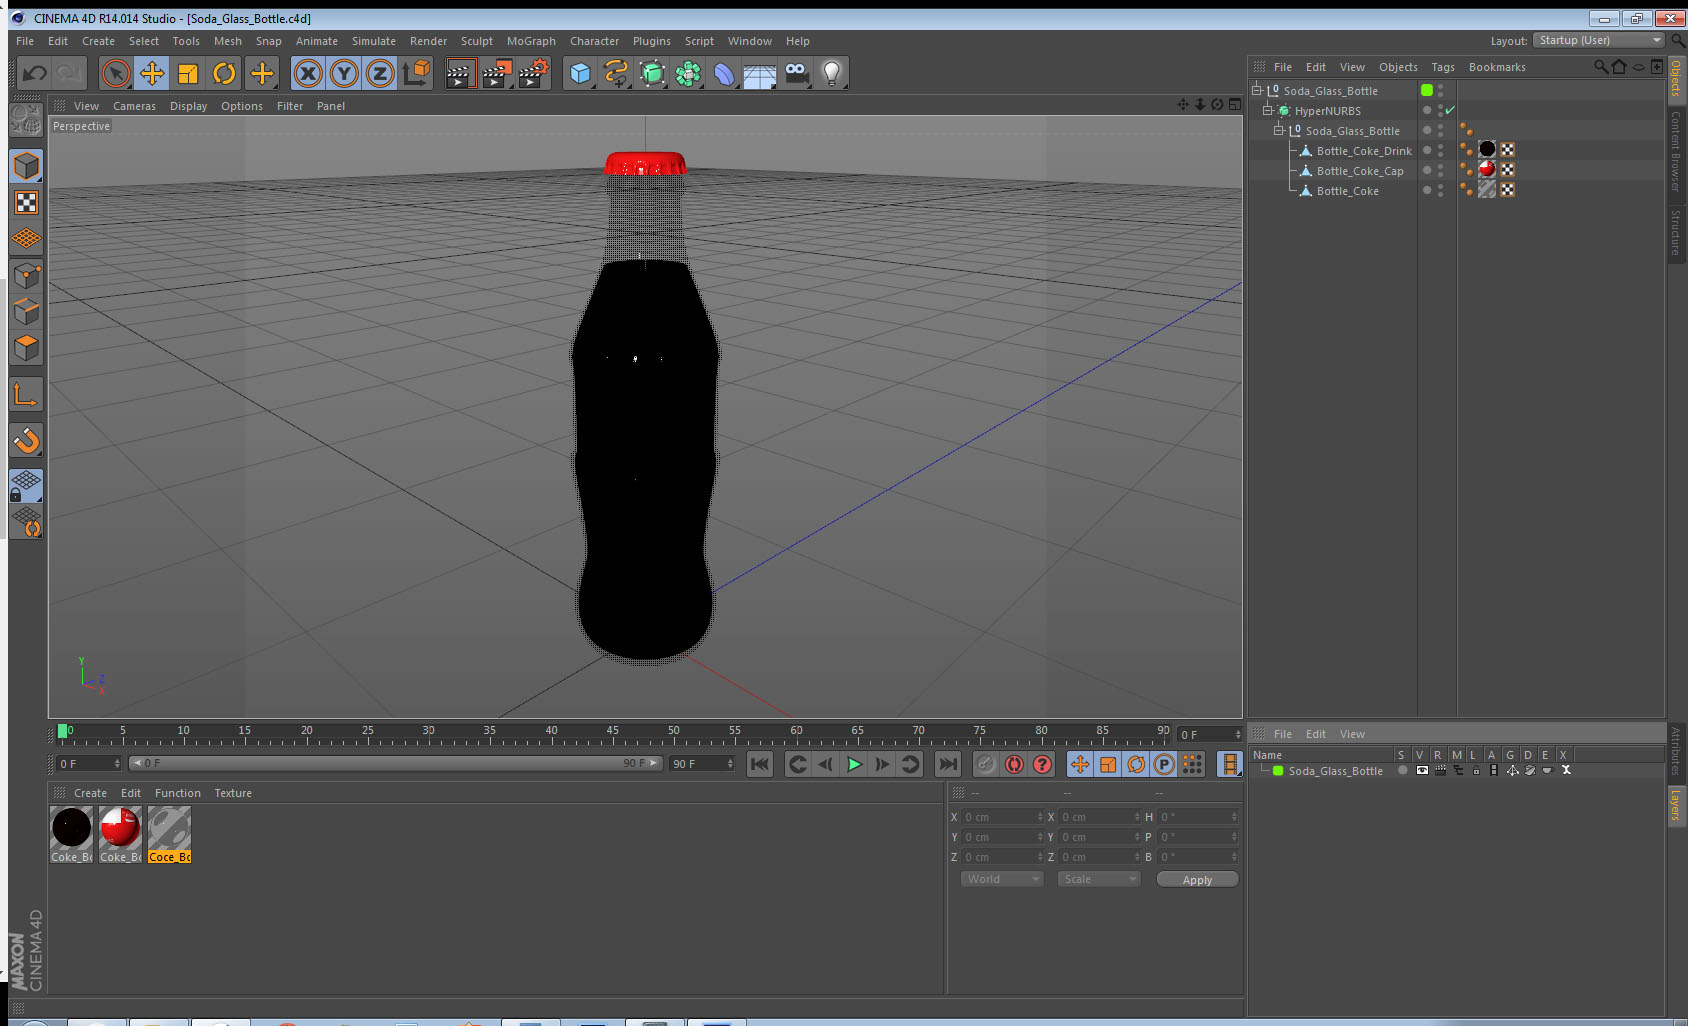The width and height of the screenshot is (1688, 1026).
Task: Open the Scale mode dropdown
Action: click(1099, 879)
